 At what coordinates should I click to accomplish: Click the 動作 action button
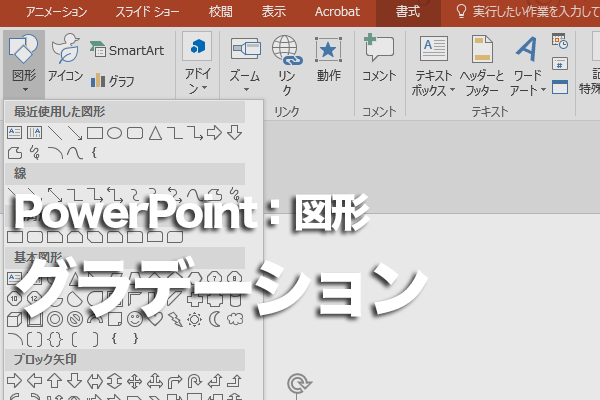(328, 59)
